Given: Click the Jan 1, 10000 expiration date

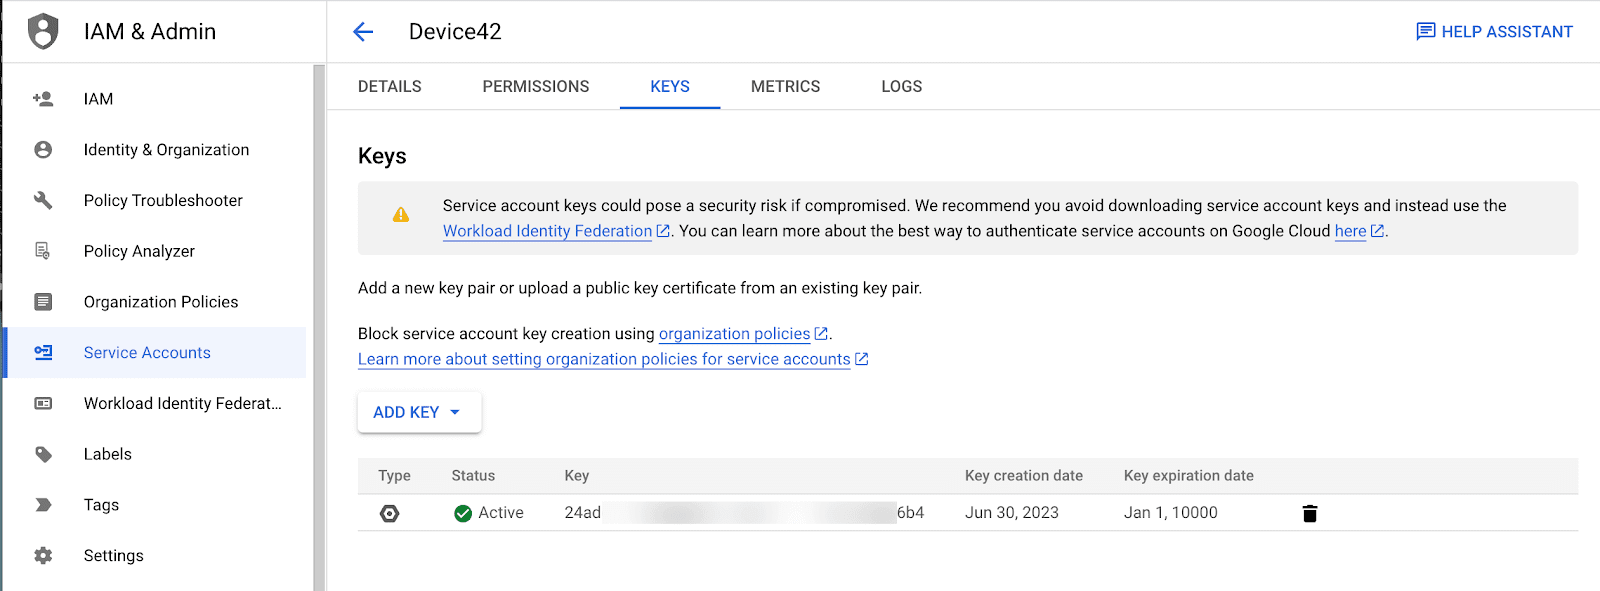Looking at the screenshot, I should [x=1171, y=513].
